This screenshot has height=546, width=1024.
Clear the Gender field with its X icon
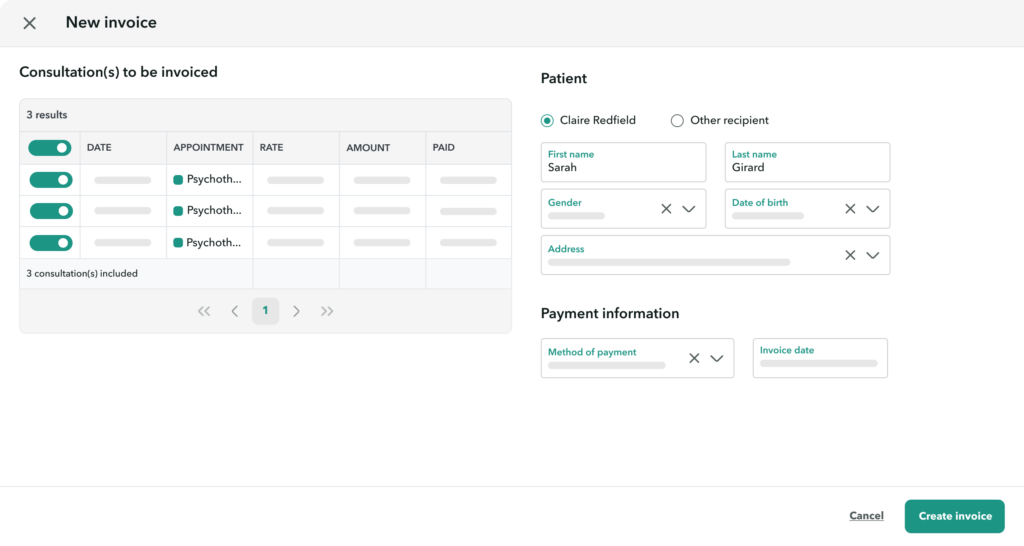[666, 209]
